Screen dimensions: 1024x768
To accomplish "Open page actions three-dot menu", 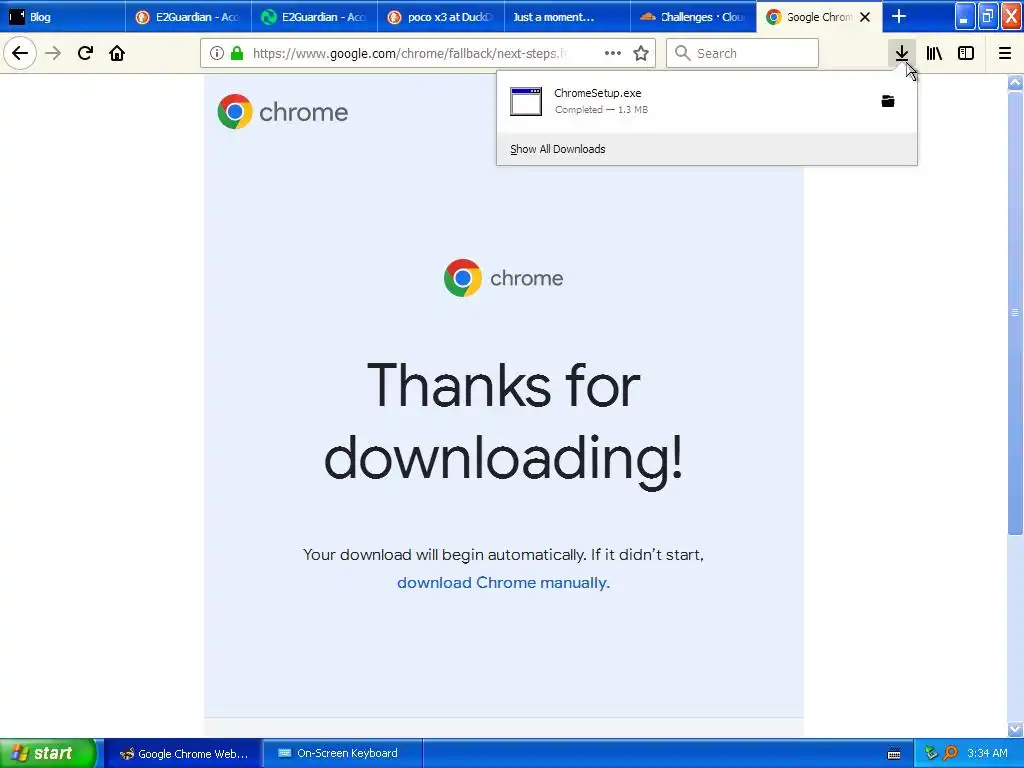I will click(613, 53).
